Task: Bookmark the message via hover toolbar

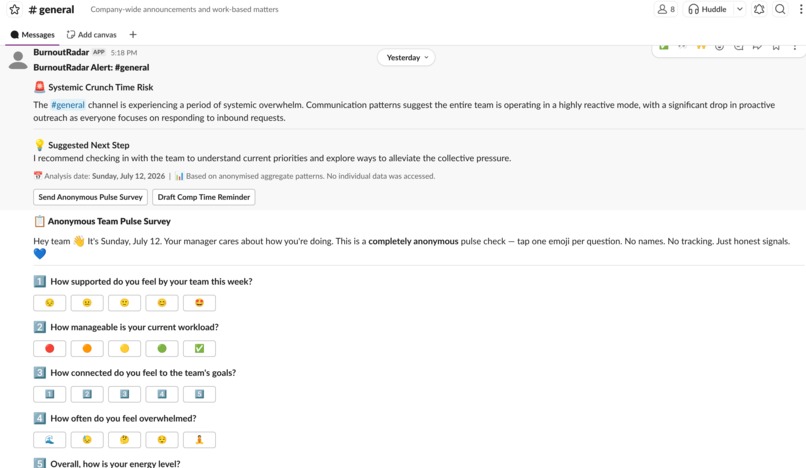Action: pyautogui.click(x=776, y=47)
